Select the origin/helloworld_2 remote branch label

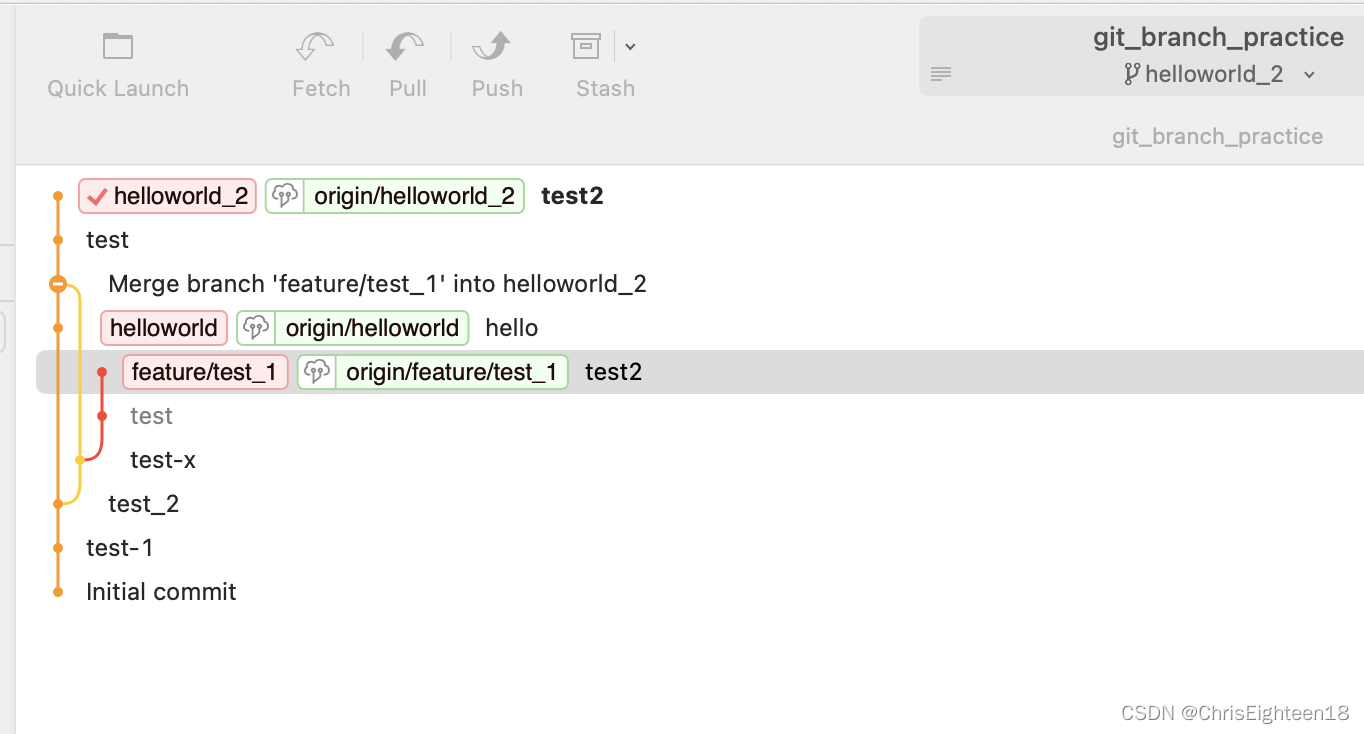pos(414,196)
